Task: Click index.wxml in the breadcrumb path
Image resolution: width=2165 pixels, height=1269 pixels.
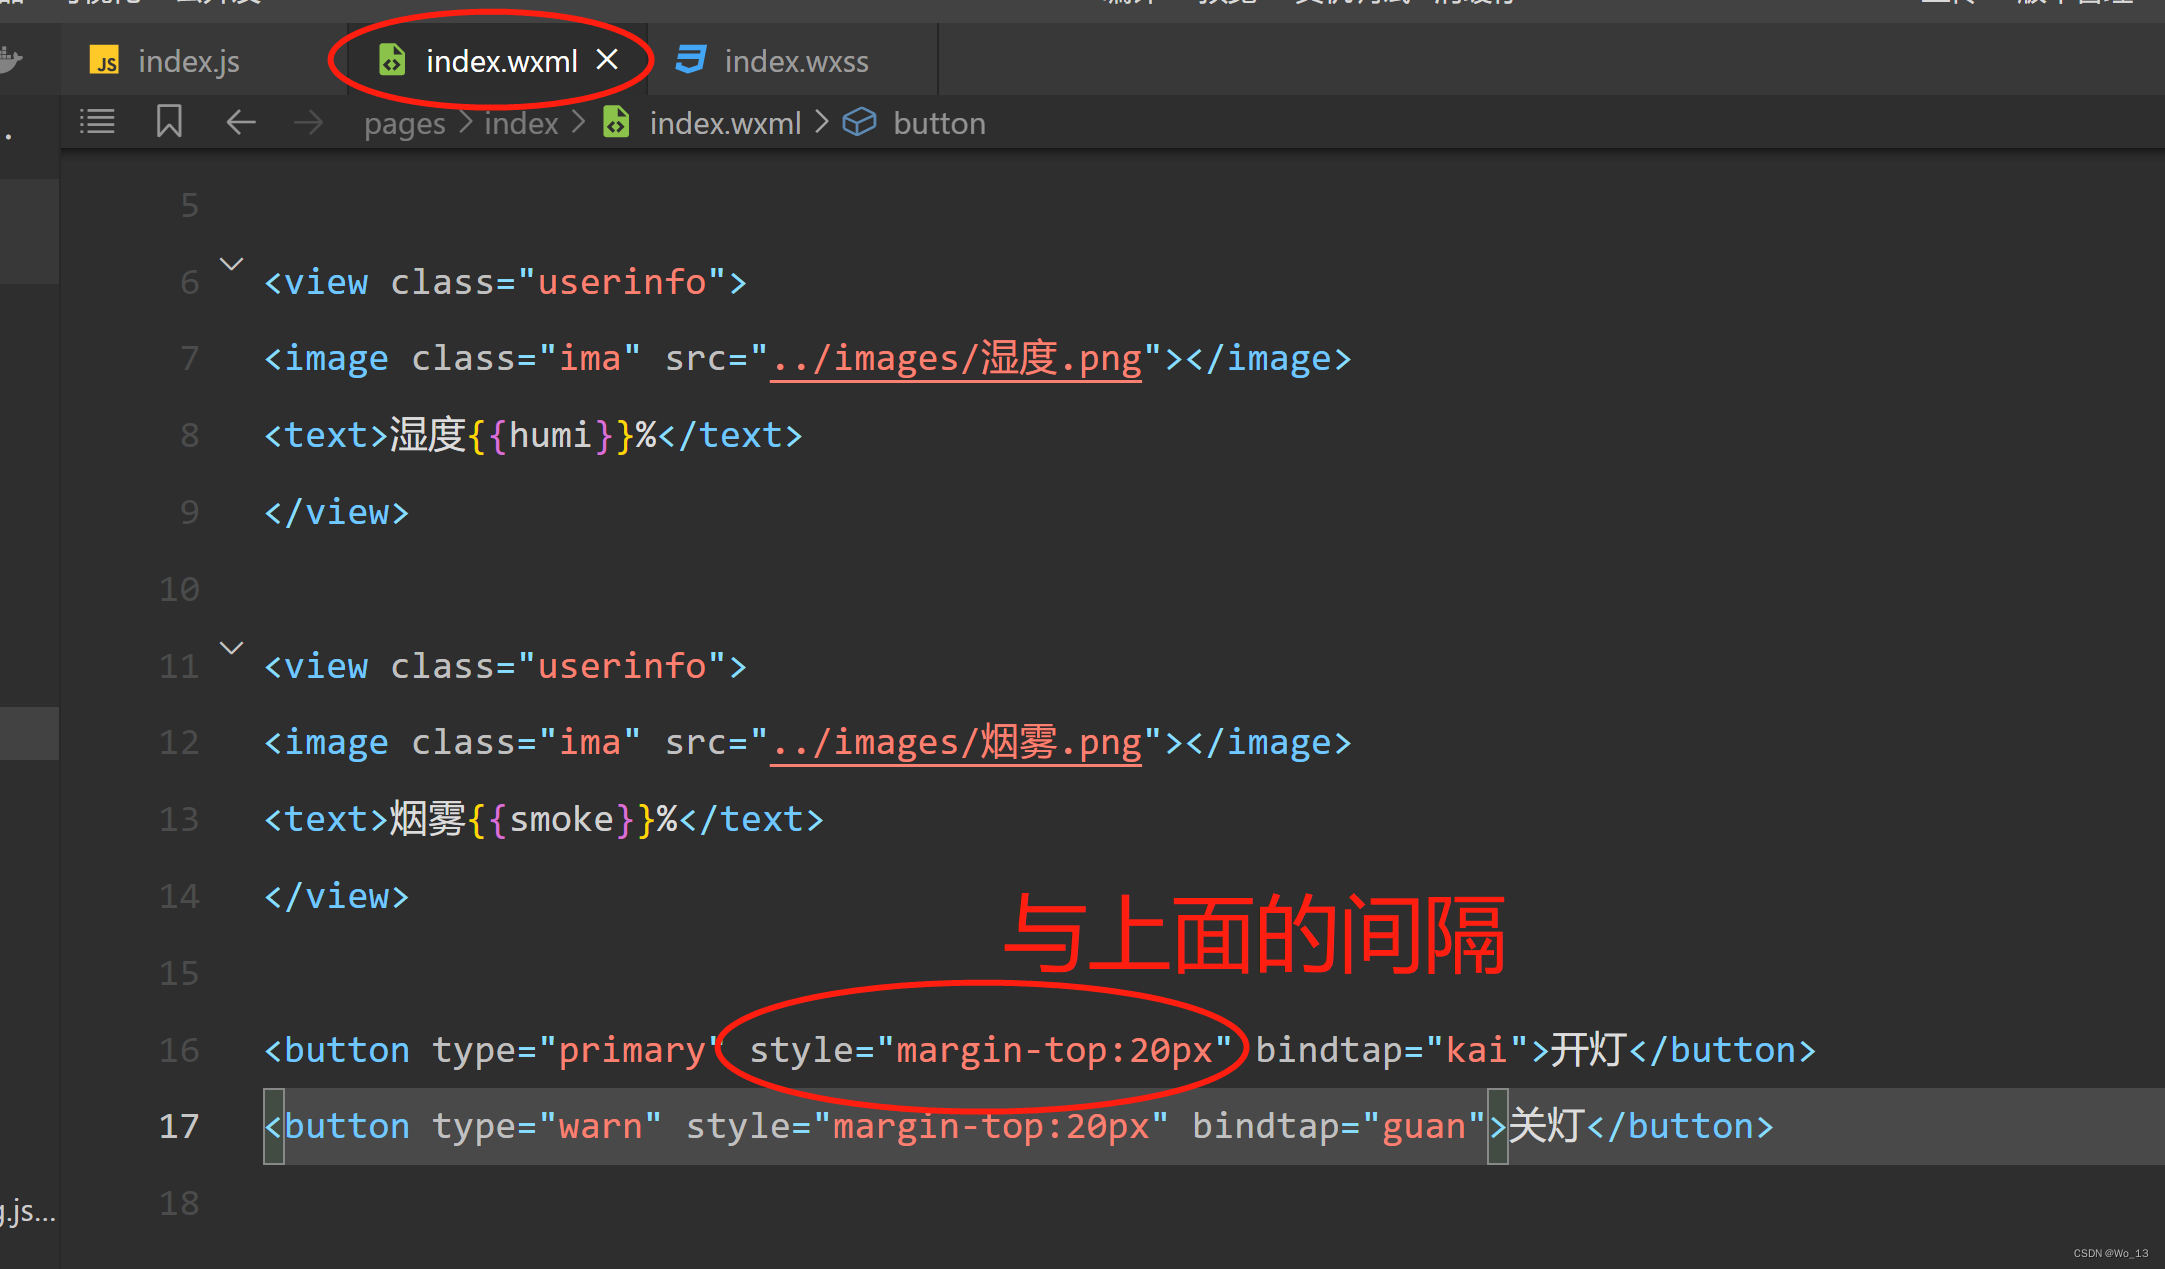Action: 724,123
